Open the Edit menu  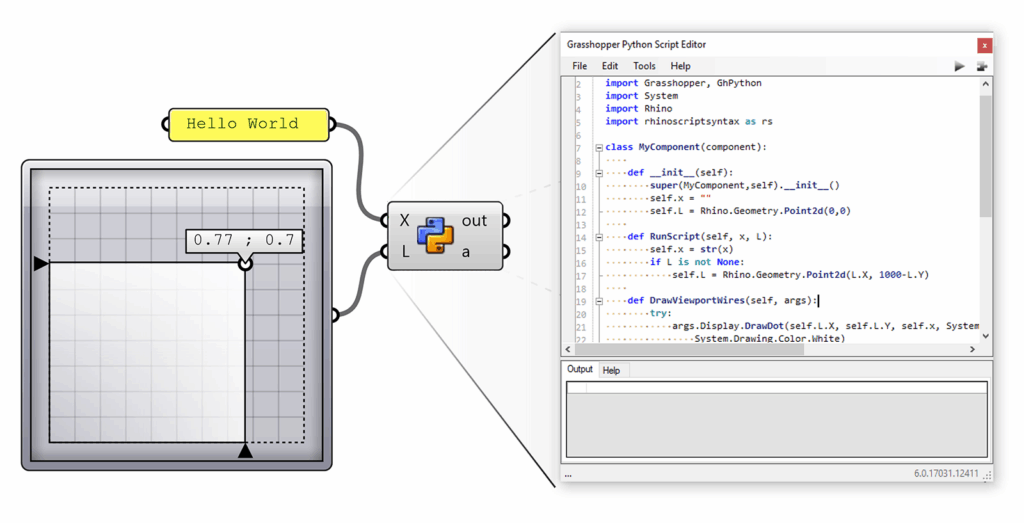coord(610,66)
